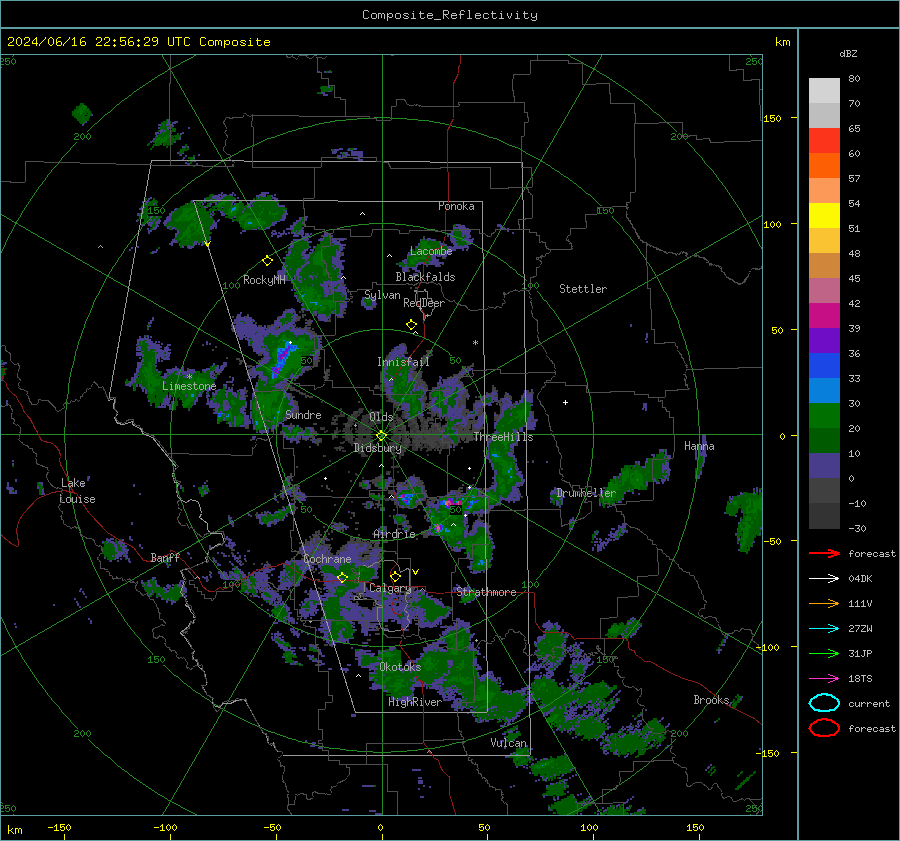Click the -150 label on bottom km axis
900x841 pixels.
click(59, 827)
